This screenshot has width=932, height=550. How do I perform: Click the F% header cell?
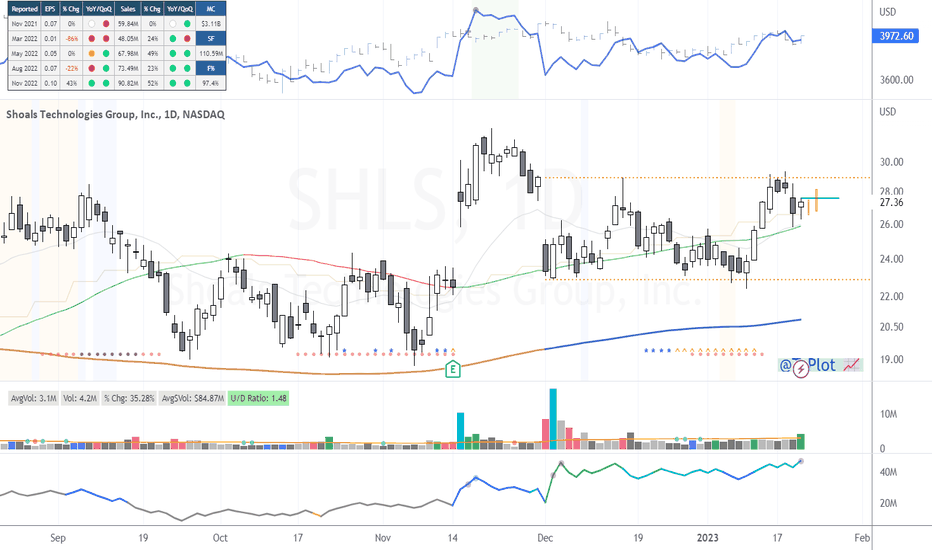pyautogui.click(x=211, y=68)
